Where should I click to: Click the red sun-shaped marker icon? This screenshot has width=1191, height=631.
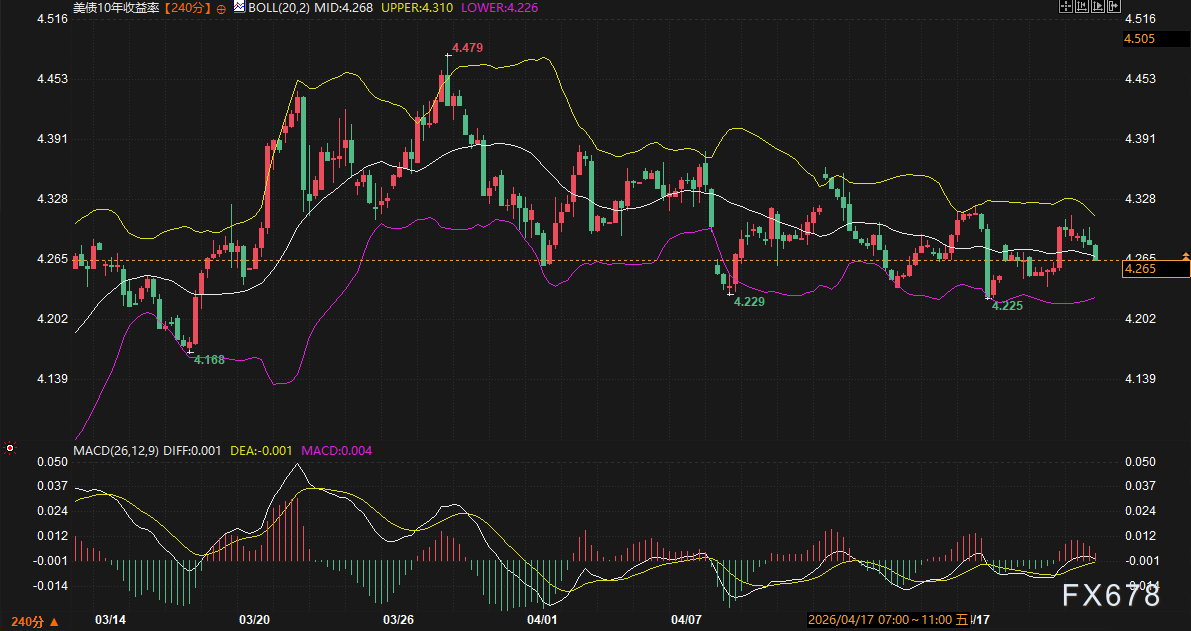10,449
